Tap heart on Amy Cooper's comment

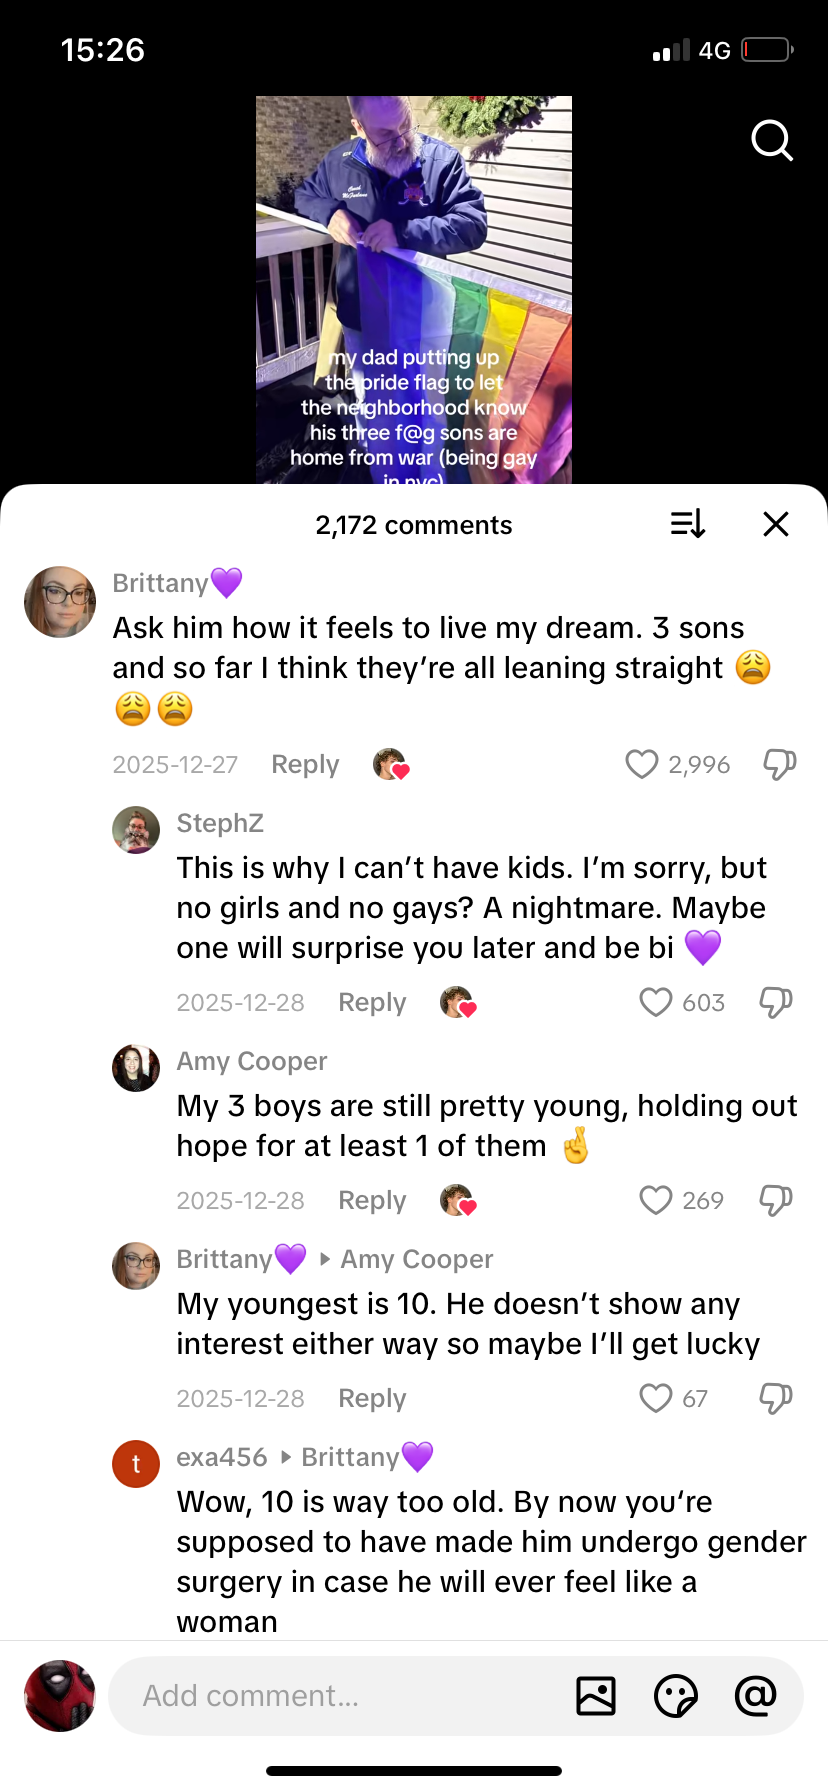pos(656,1201)
